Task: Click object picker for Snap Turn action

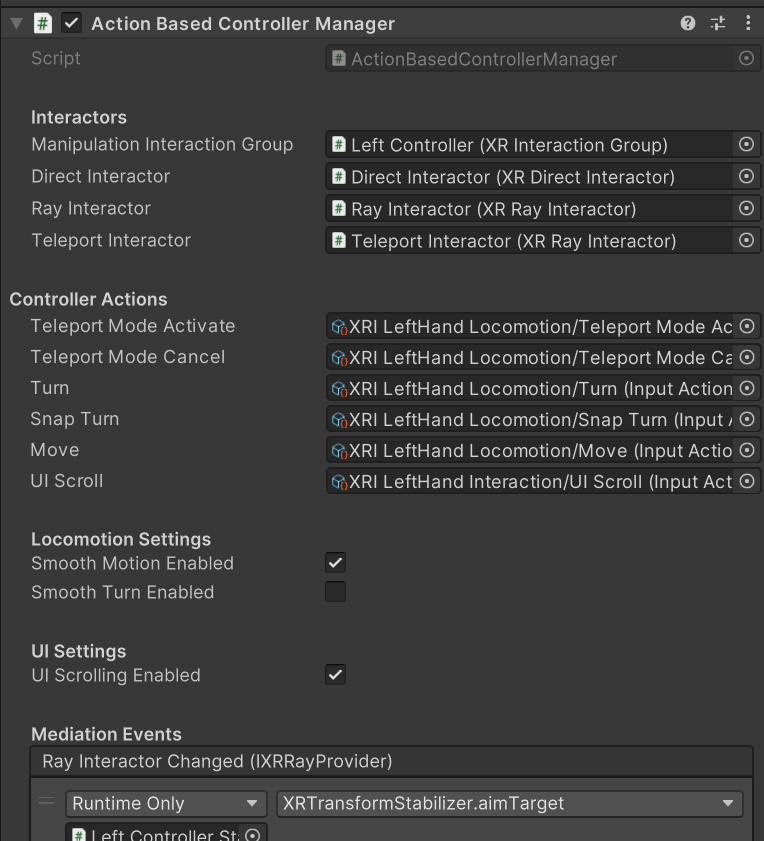Action: [x=746, y=420]
